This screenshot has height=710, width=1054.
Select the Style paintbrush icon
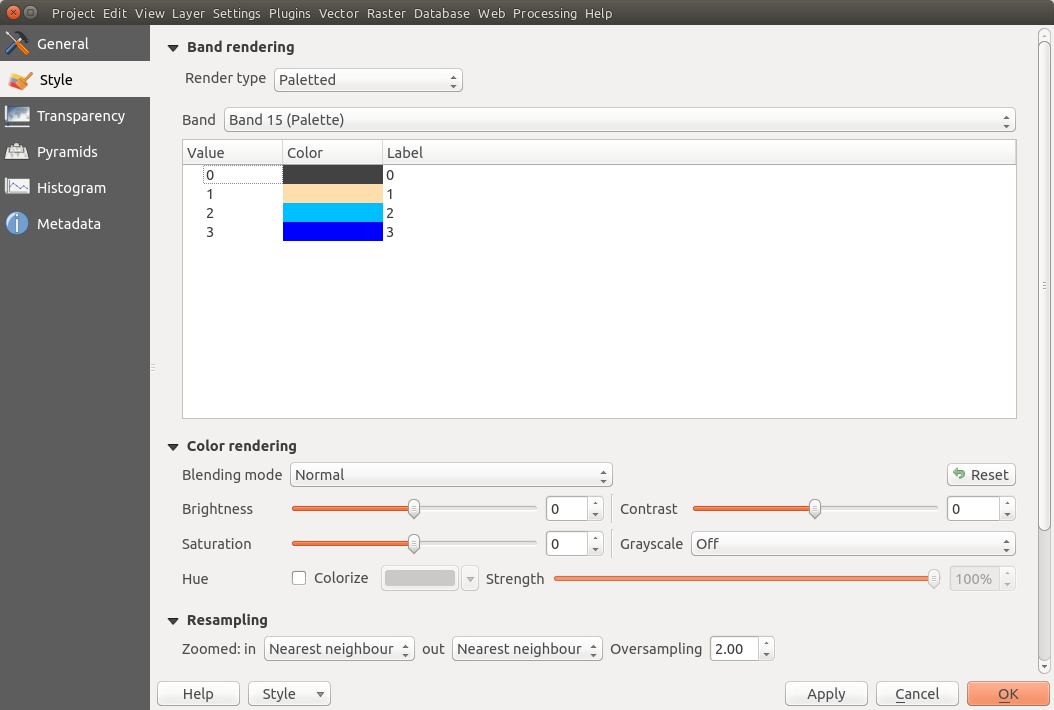click(x=19, y=80)
